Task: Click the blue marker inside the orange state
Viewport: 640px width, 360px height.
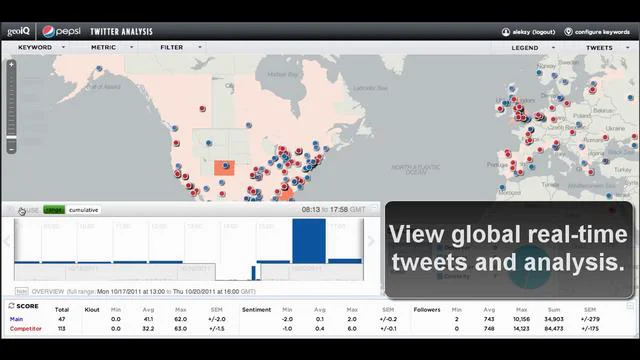Action: (x=226, y=165)
